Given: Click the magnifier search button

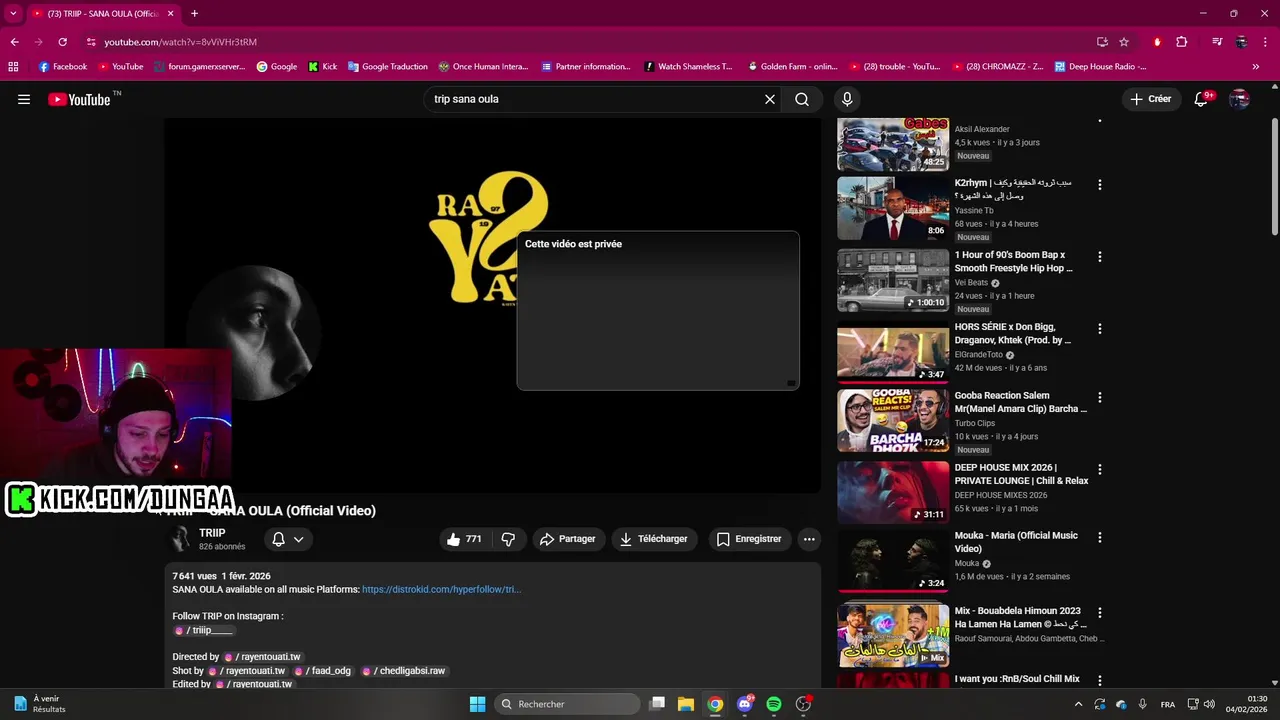Looking at the screenshot, I should 802,99.
